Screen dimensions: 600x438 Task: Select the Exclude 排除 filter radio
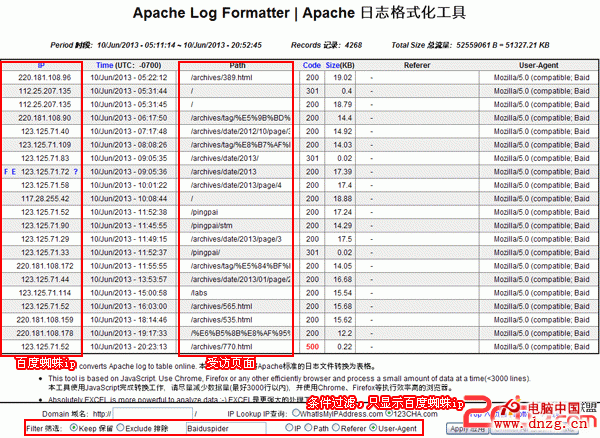click(120, 427)
